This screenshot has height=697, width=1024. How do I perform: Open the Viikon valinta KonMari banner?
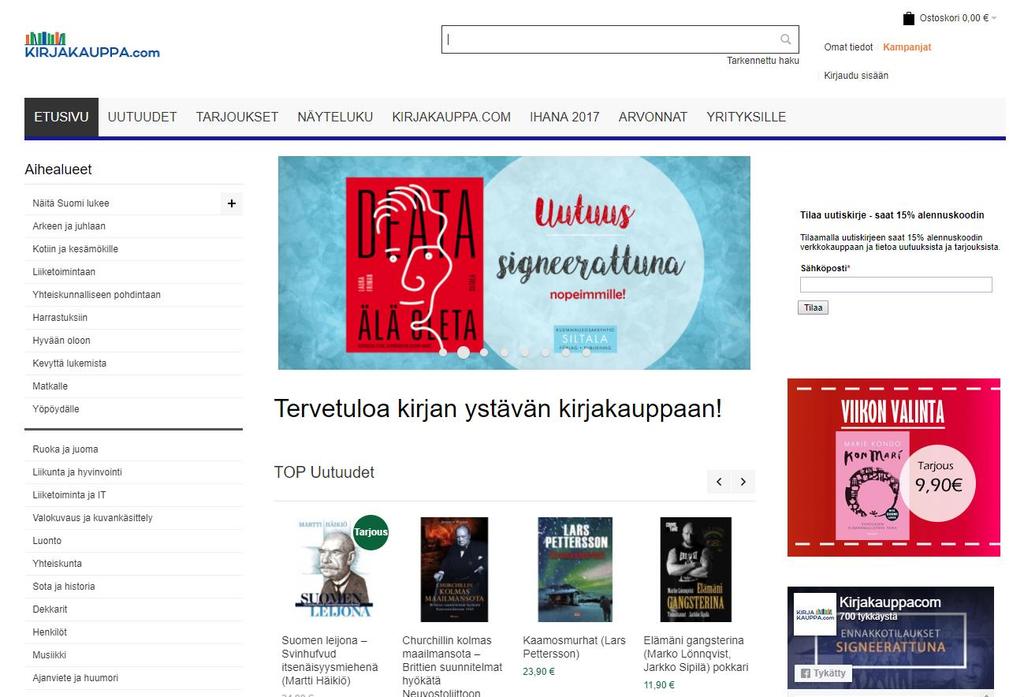893,468
